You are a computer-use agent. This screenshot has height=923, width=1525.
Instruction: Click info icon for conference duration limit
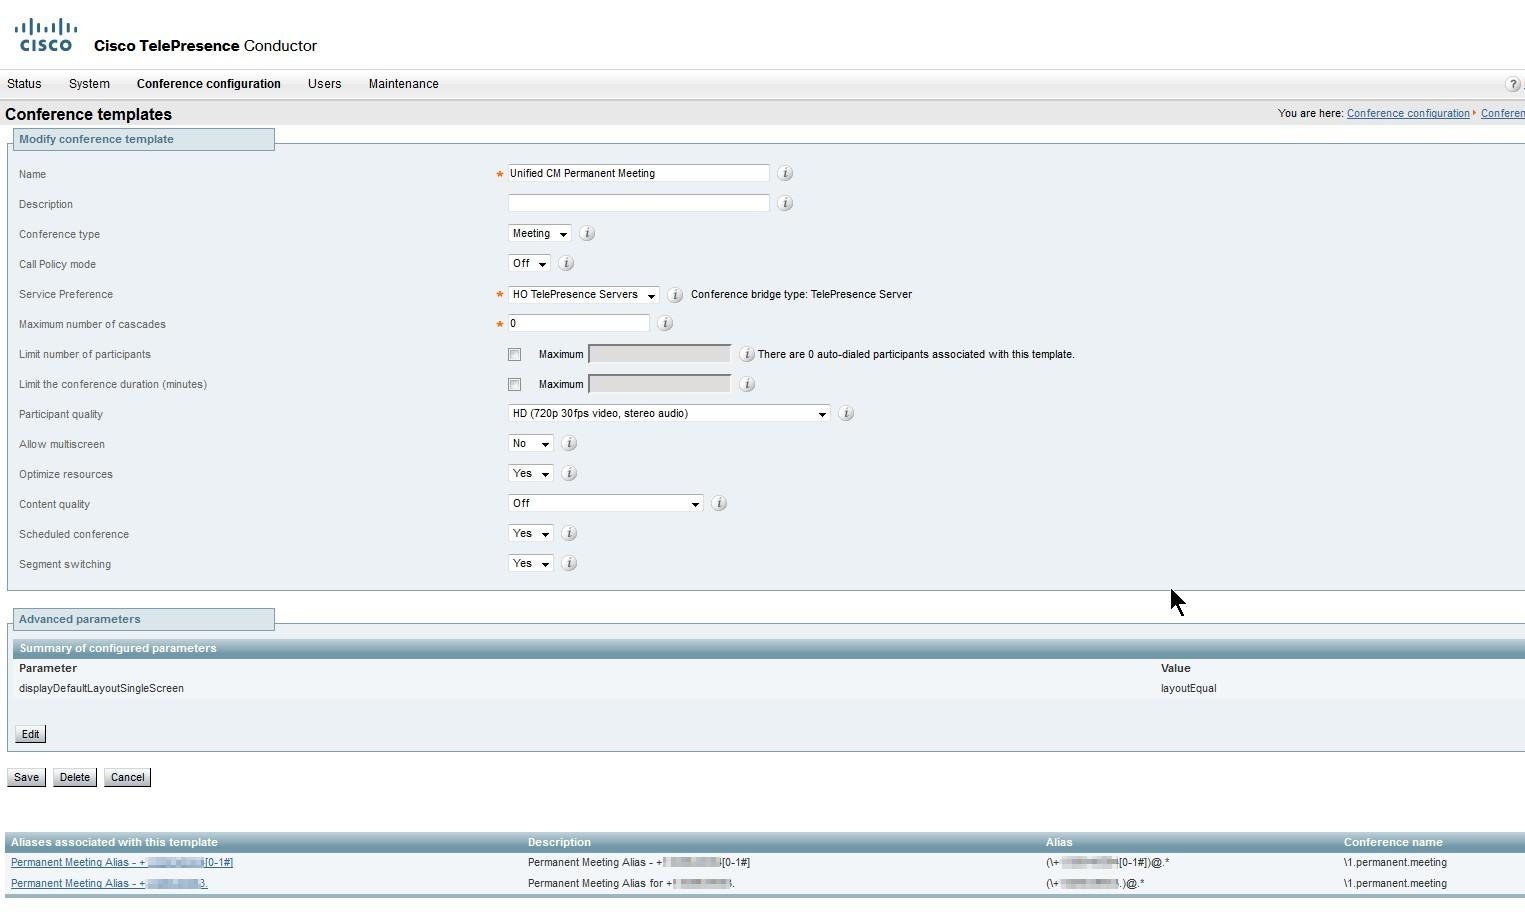pyautogui.click(x=746, y=384)
